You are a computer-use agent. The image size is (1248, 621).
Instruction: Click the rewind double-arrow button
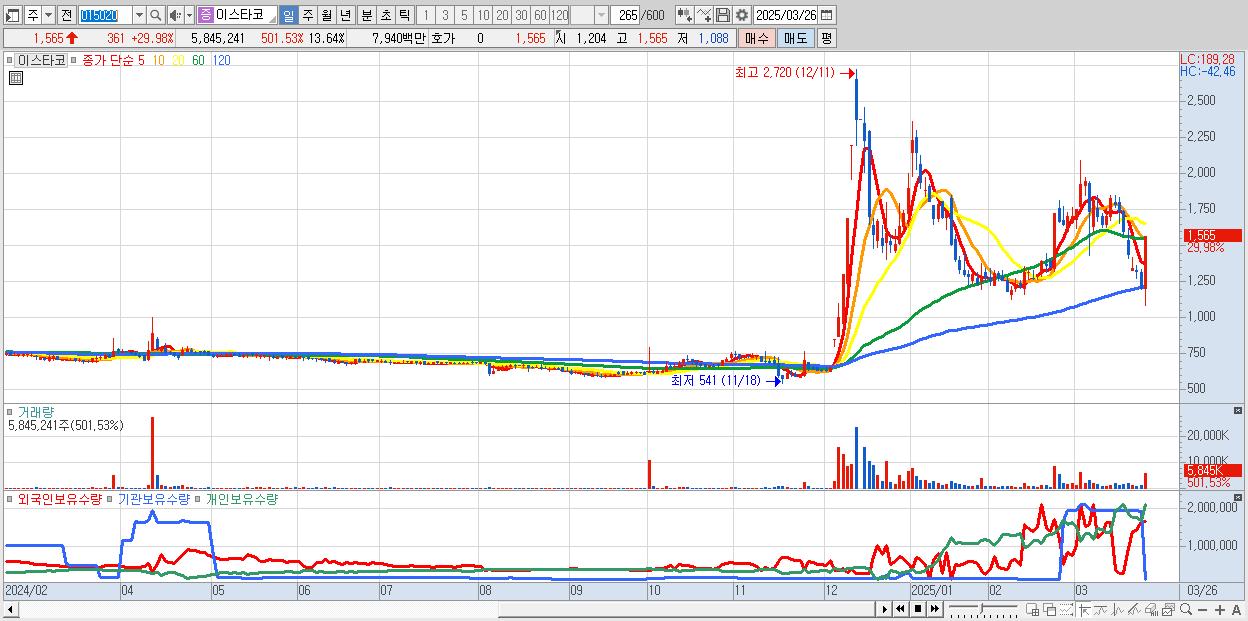point(900,609)
